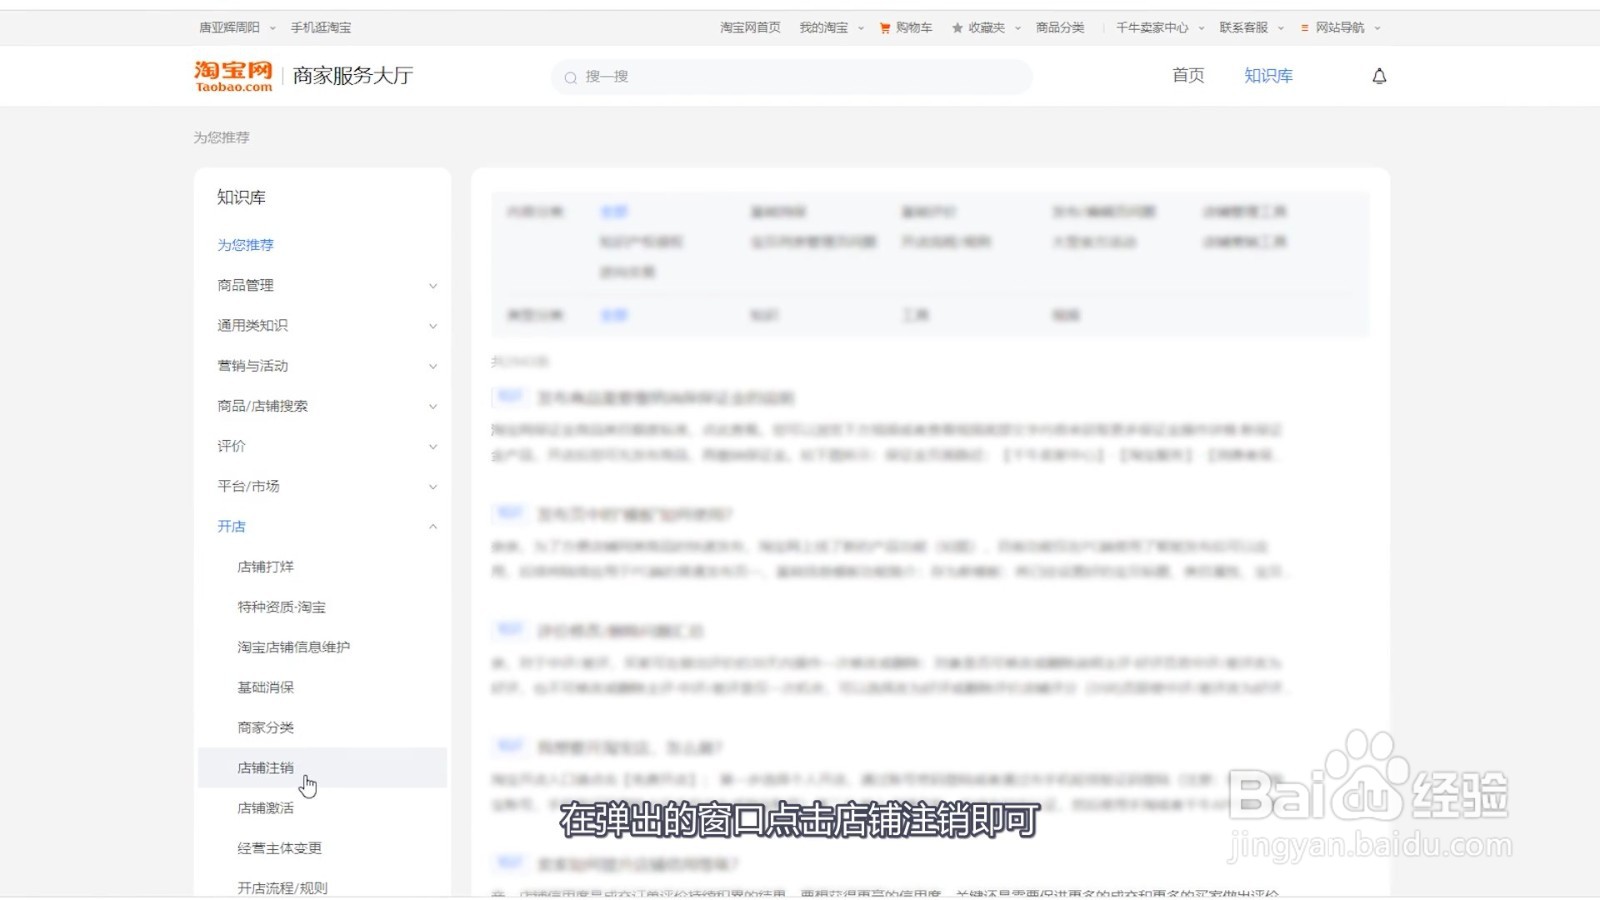Select the 评价 sidebar item
Screen dimensions: 1600x900
click(231, 446)
